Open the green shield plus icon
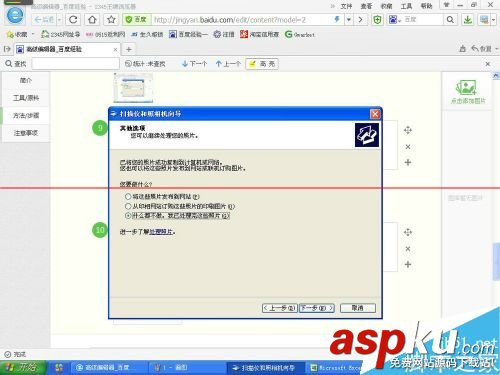 pos(377,20)
